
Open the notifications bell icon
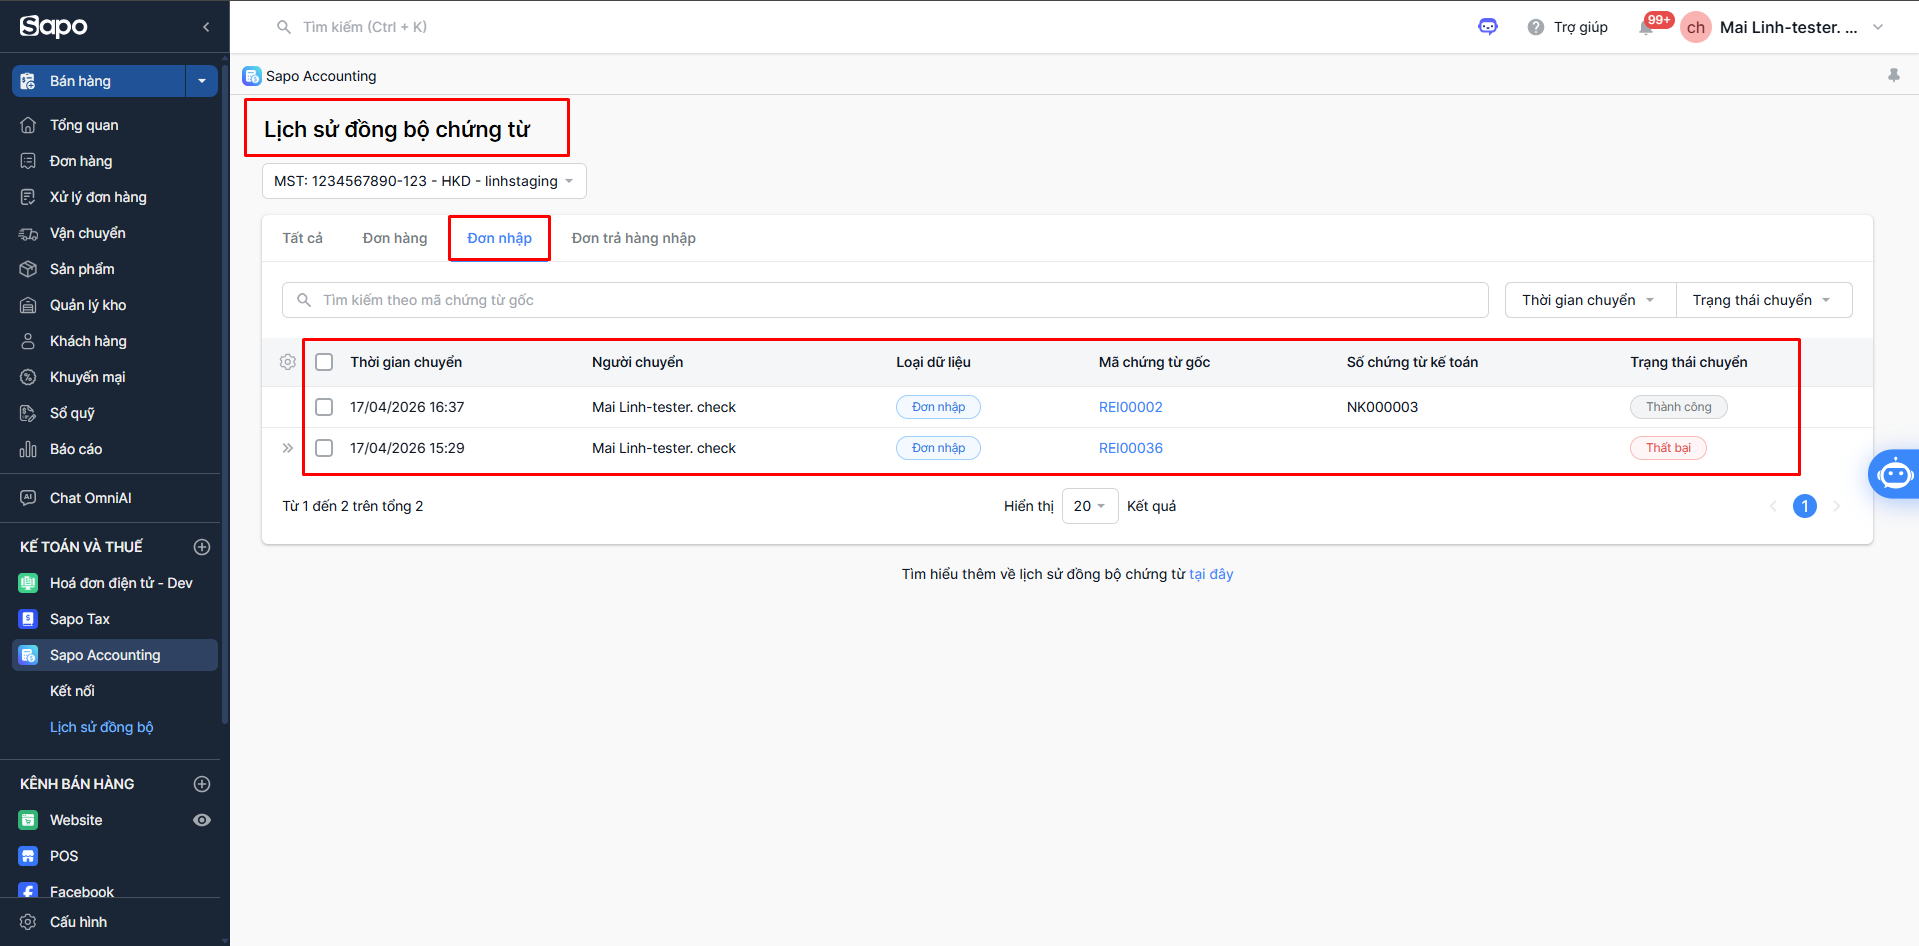pos(1646,28)
